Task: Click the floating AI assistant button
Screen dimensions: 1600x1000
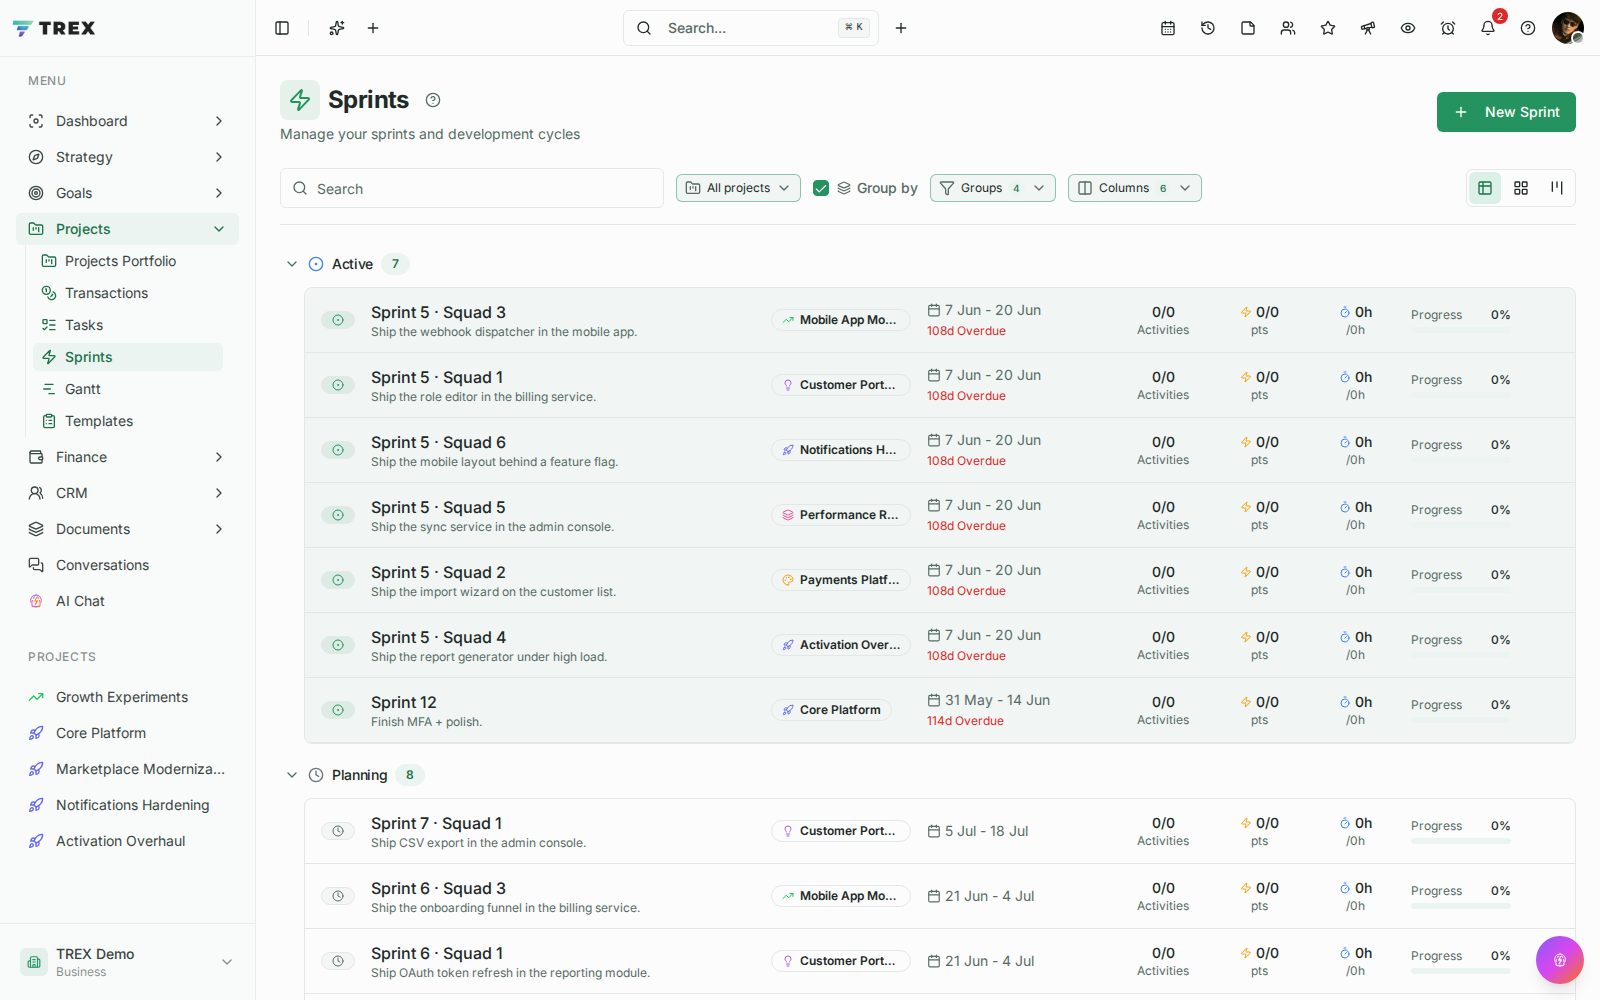Action: click(x=1560, y=960)
